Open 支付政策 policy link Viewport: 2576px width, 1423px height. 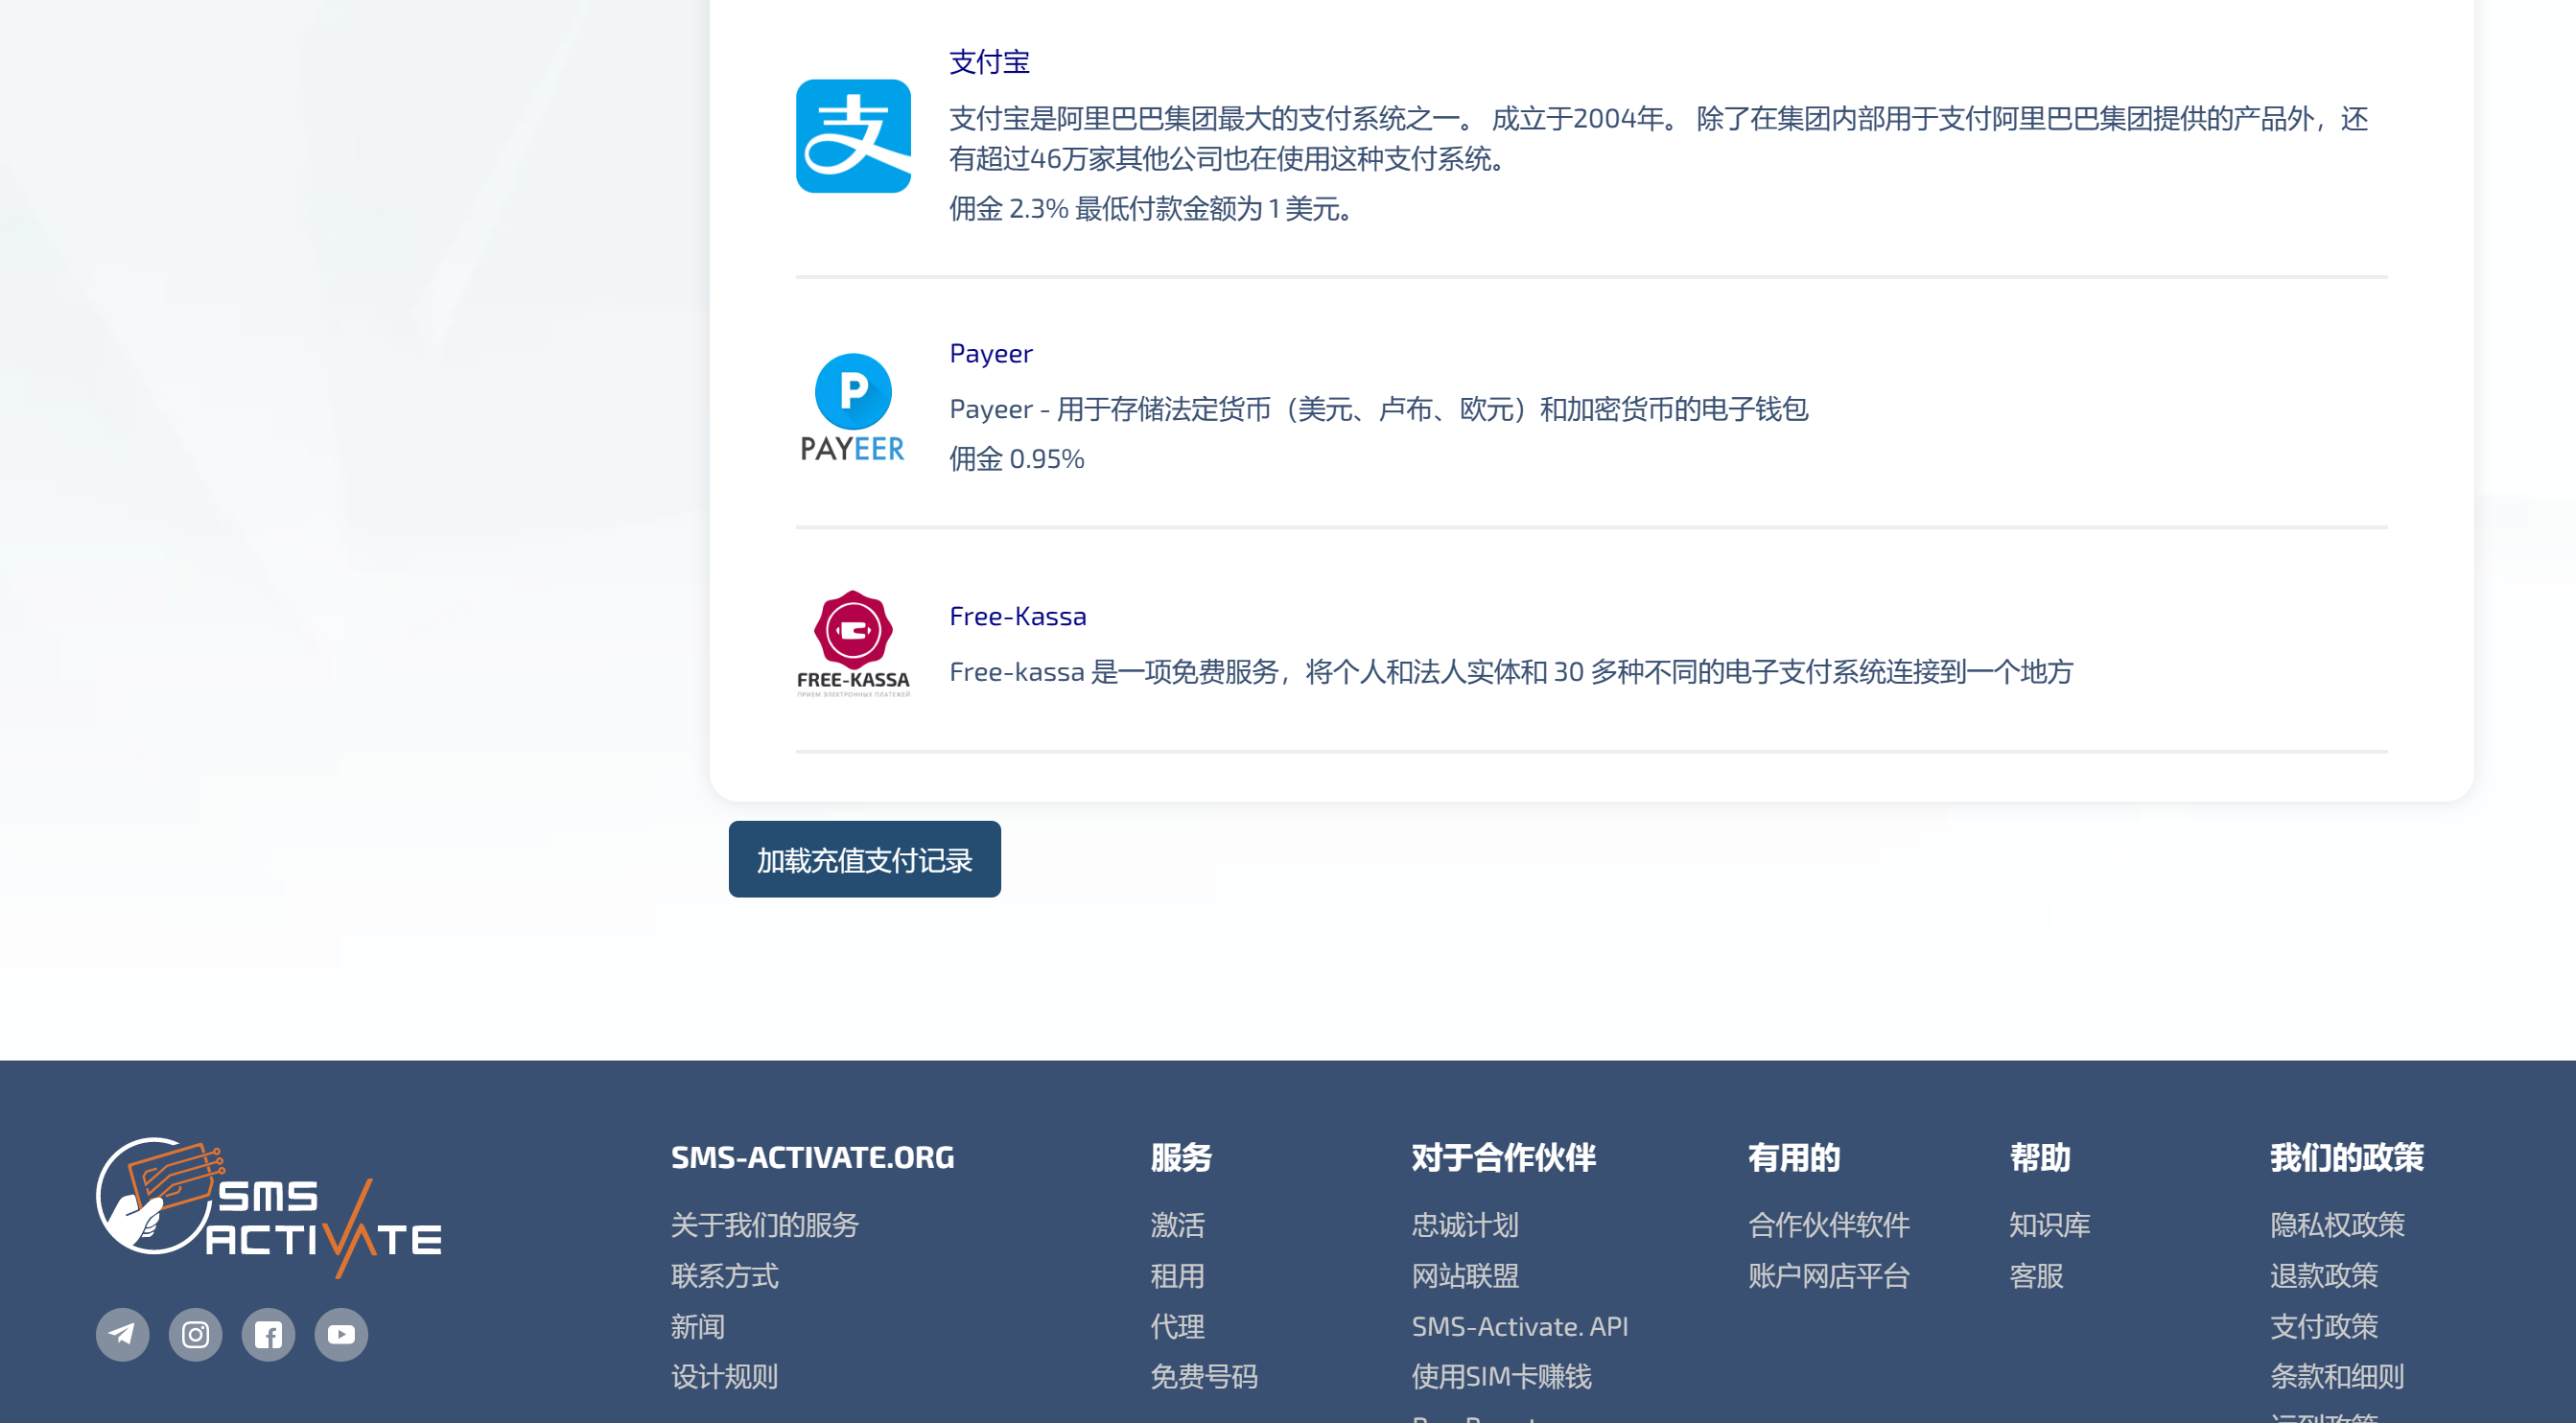pos(2324,1326)
